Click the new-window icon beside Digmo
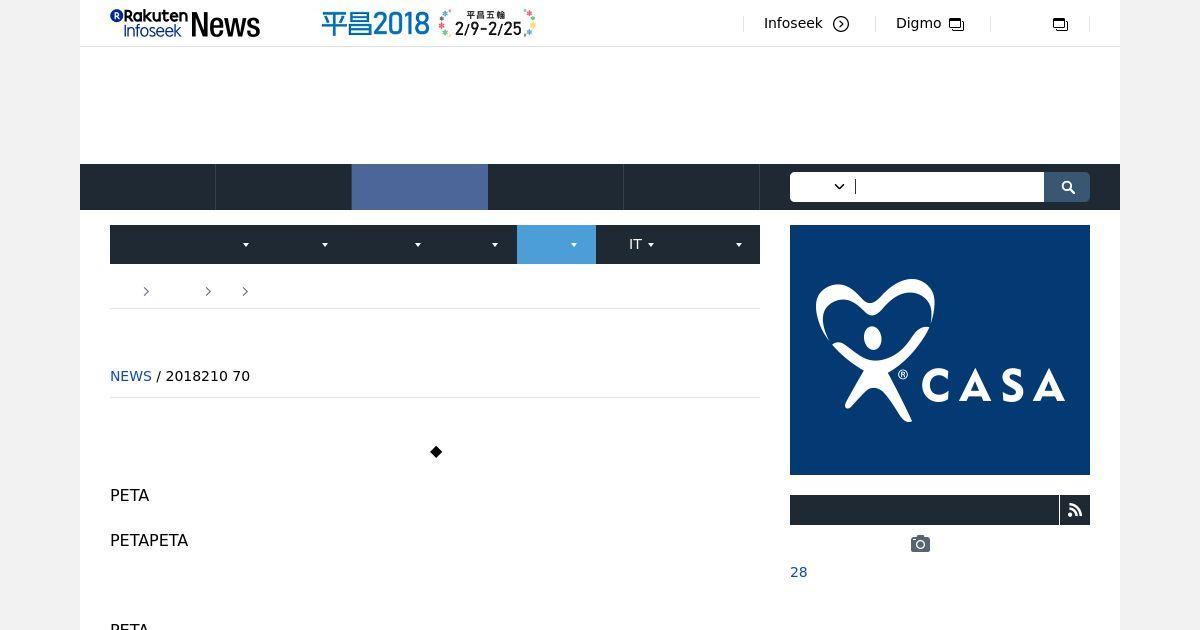 pos(957,24)
